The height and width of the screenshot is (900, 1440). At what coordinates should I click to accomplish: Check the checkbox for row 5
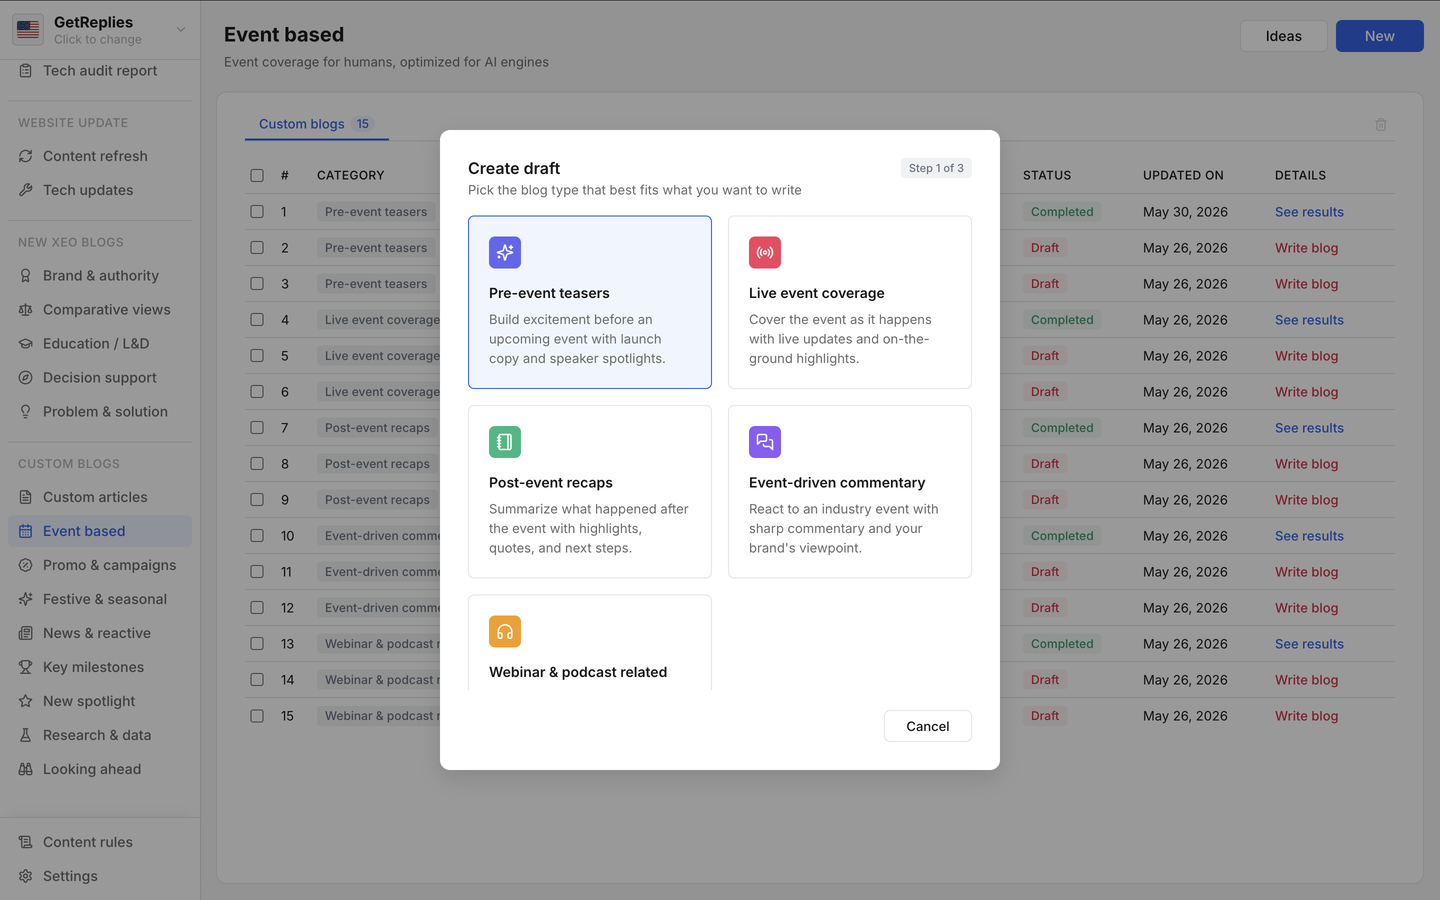[x=257, y=356]
